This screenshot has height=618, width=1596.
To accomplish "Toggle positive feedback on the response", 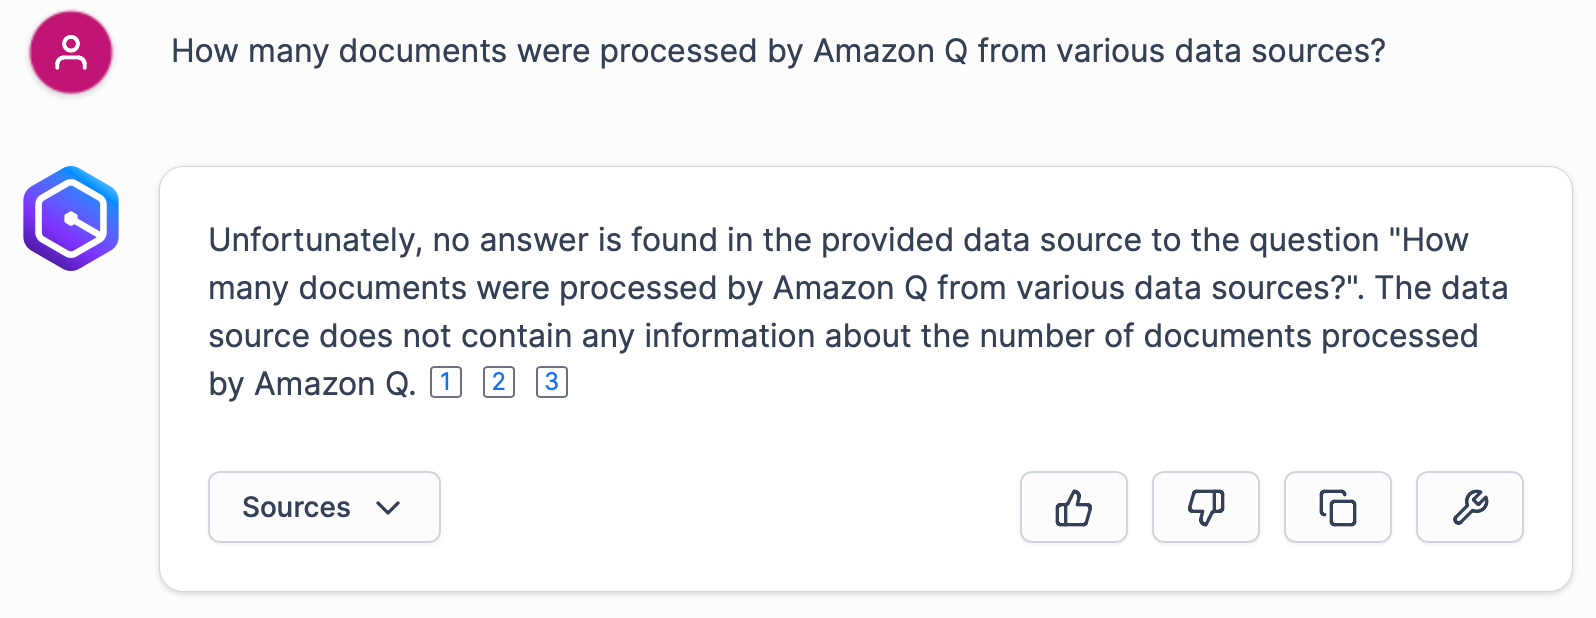I will tap(1073, 507).
